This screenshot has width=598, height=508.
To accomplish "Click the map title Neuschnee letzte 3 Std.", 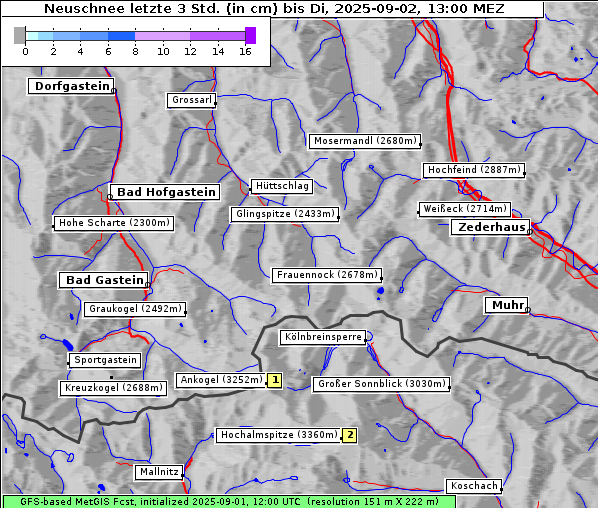I will click(274, 9).
